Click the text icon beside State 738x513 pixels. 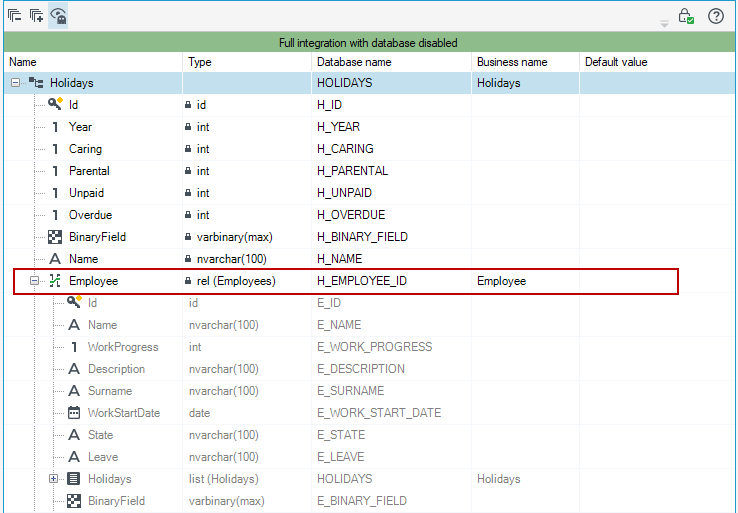click(x=74, y=435)
